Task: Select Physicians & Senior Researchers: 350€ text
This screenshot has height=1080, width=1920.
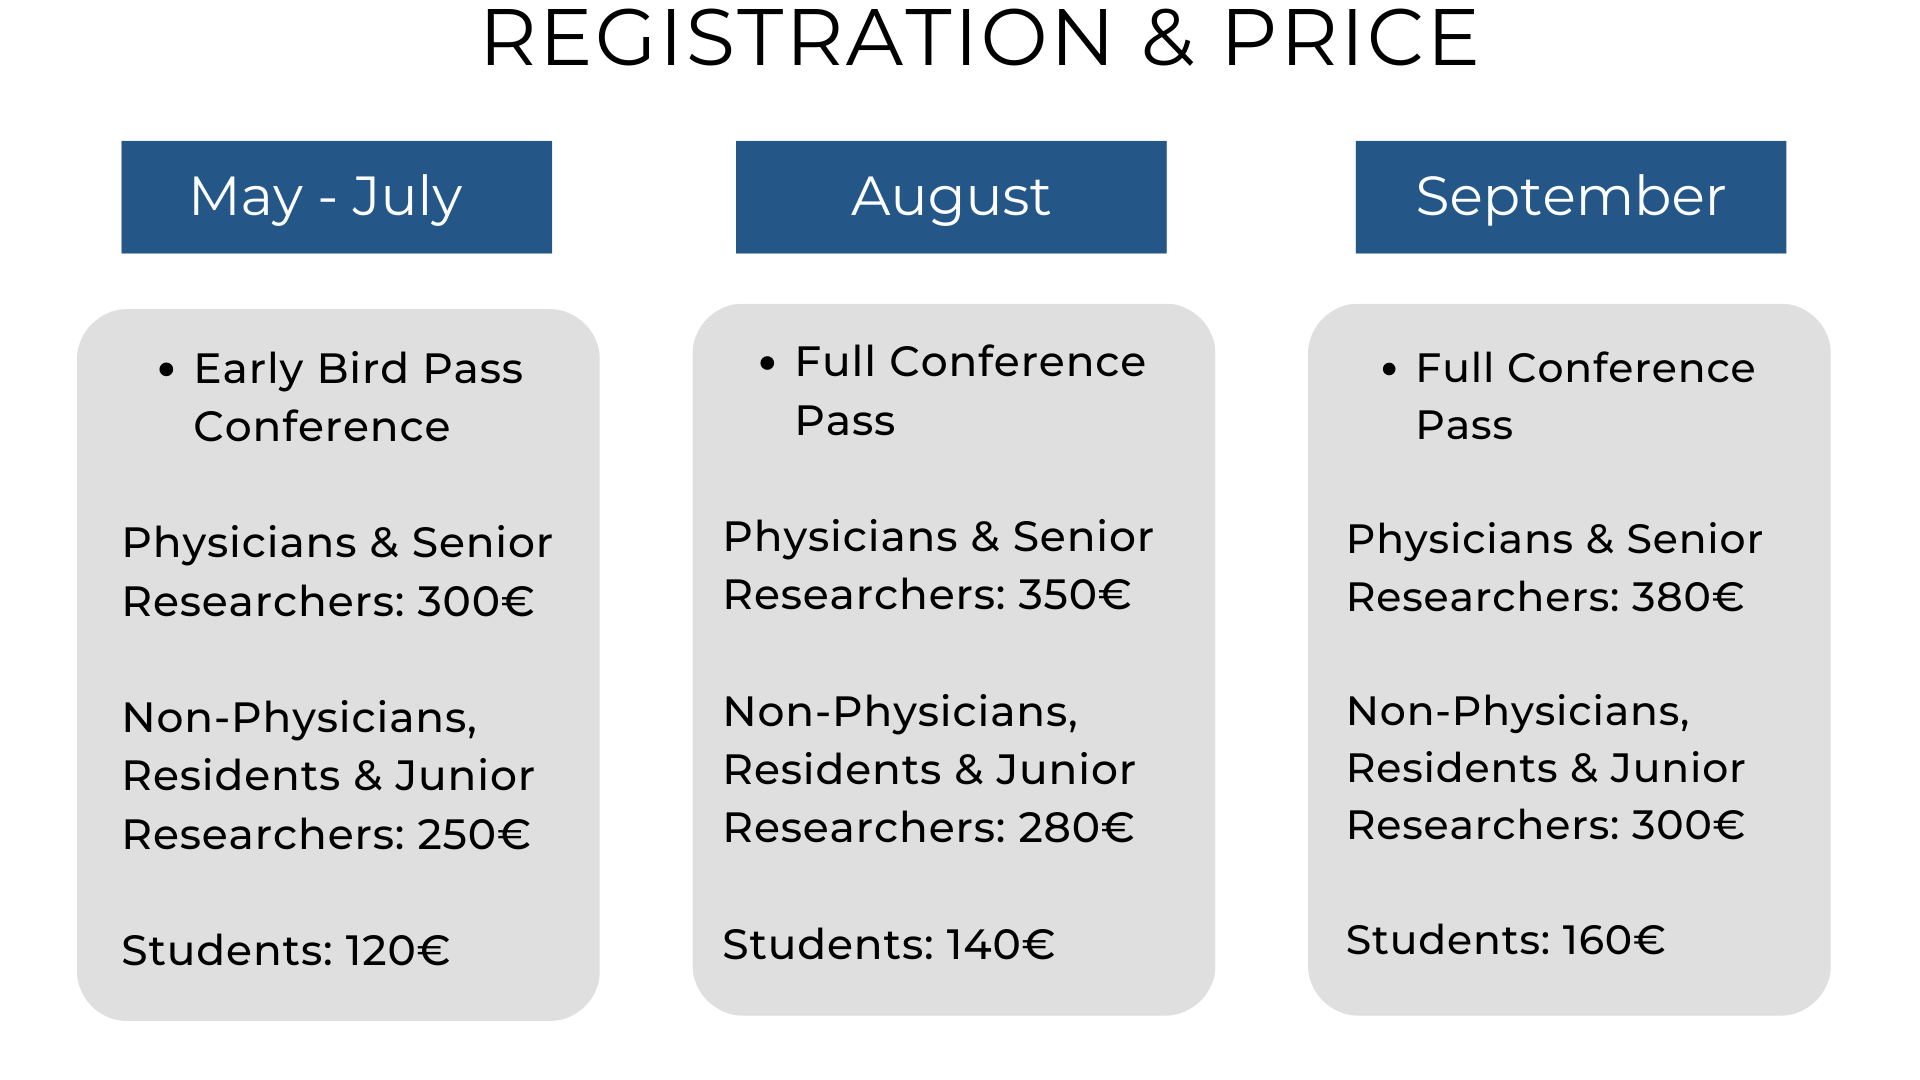Action: [x=938, y=566]
